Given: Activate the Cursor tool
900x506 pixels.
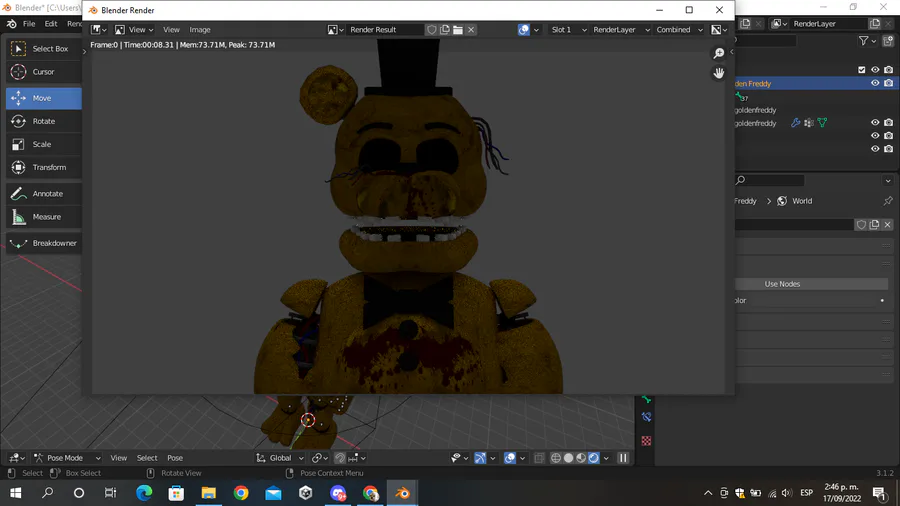Looking at the screenshot, I should [x=44, y=72].
